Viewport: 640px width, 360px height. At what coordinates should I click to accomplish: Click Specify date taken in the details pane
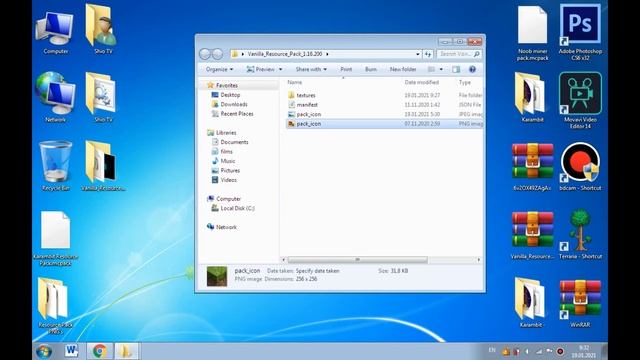[318, 271]
